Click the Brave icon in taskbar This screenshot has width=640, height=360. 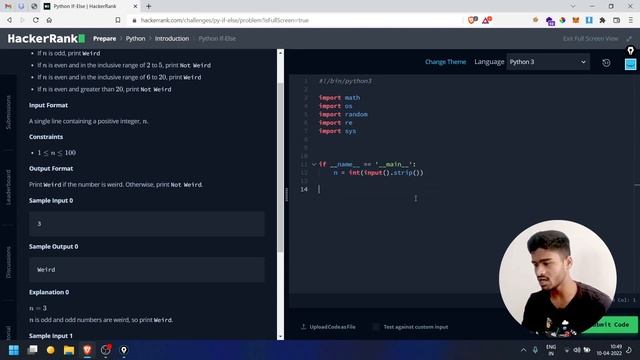tap(87, 350)
